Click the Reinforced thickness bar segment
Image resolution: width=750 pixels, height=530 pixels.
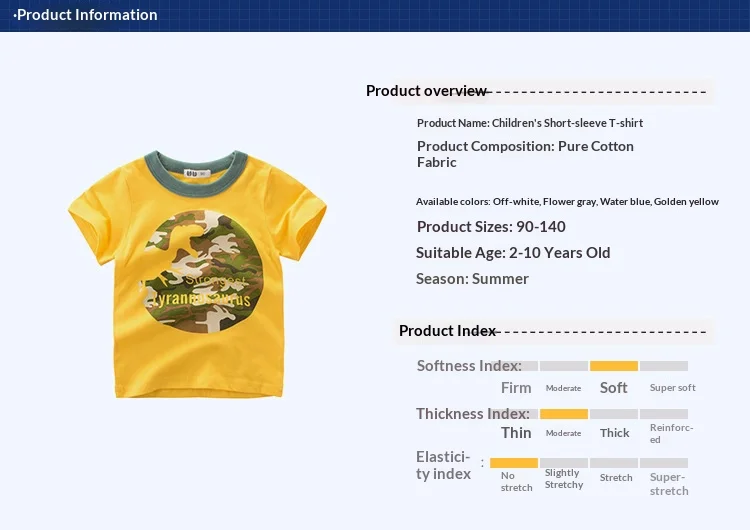(x=664, y=414)
